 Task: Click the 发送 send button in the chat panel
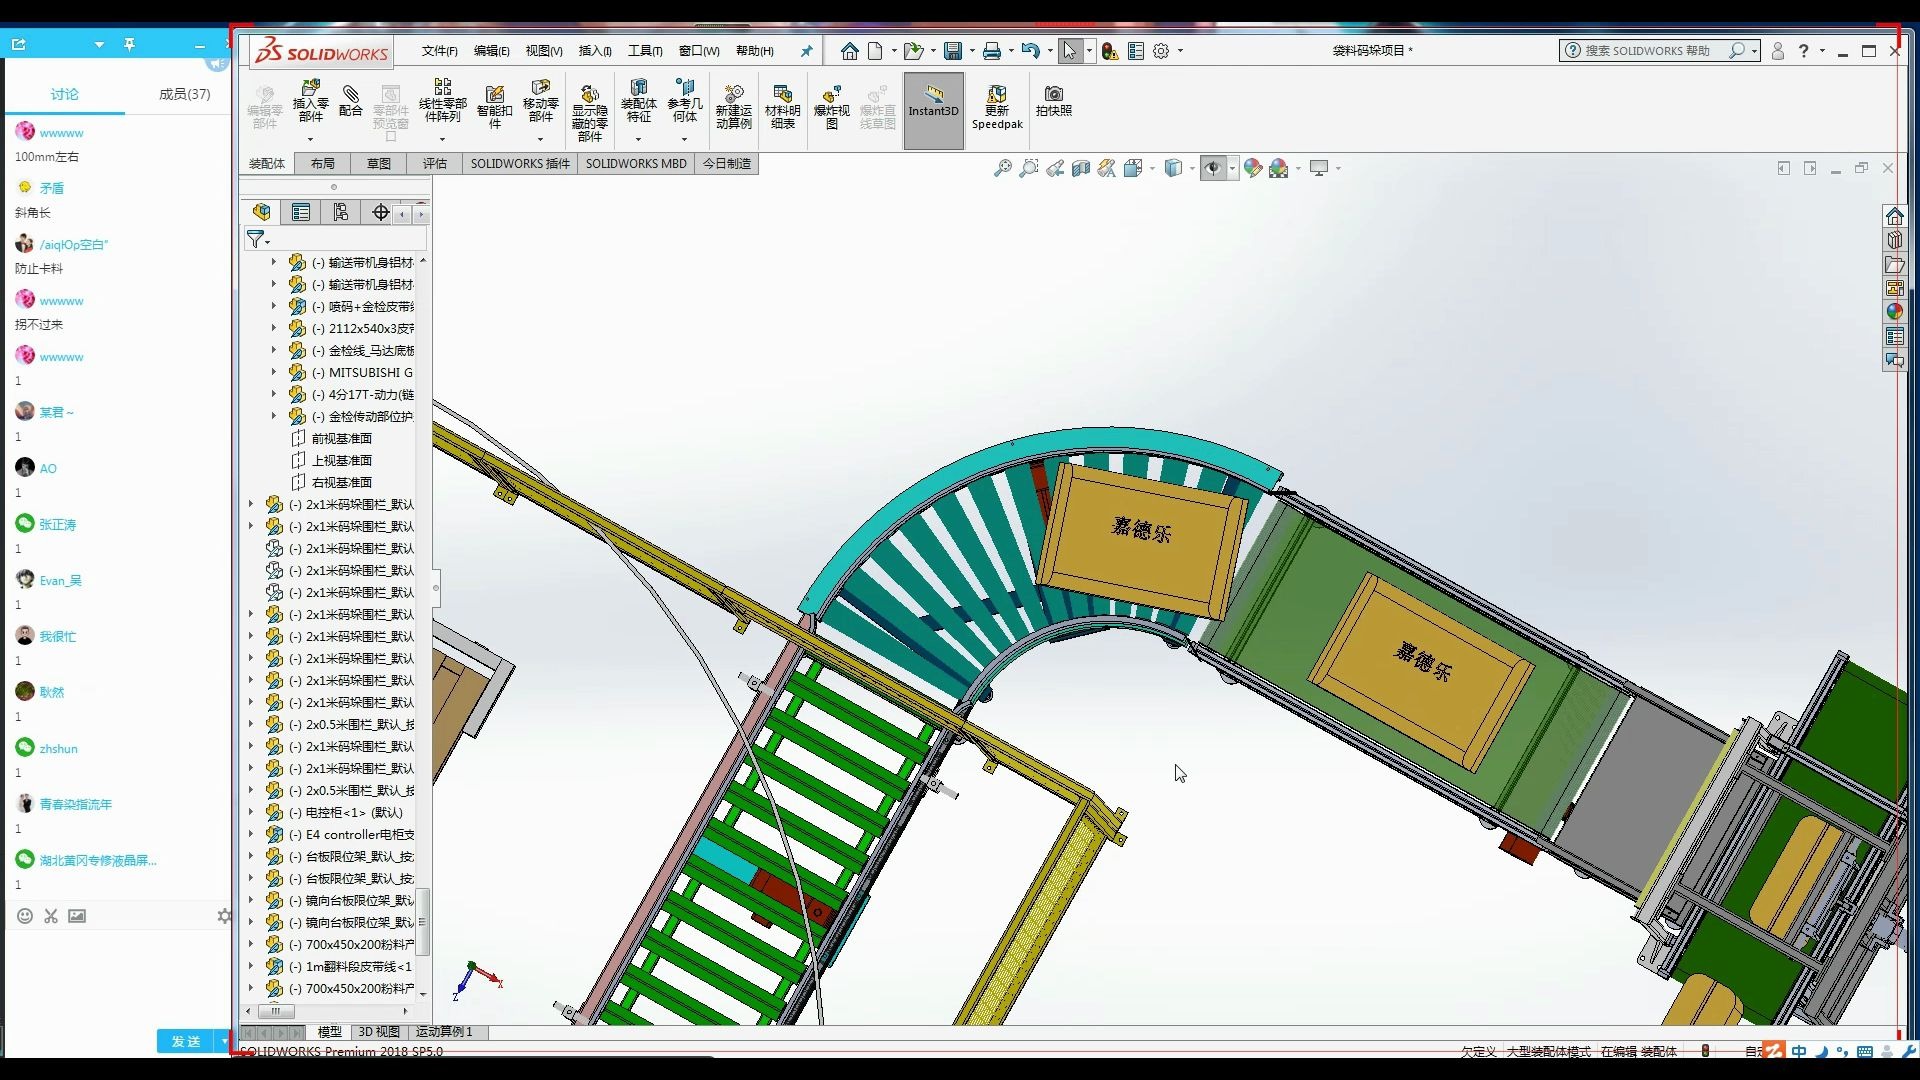tap(186, 1041)
